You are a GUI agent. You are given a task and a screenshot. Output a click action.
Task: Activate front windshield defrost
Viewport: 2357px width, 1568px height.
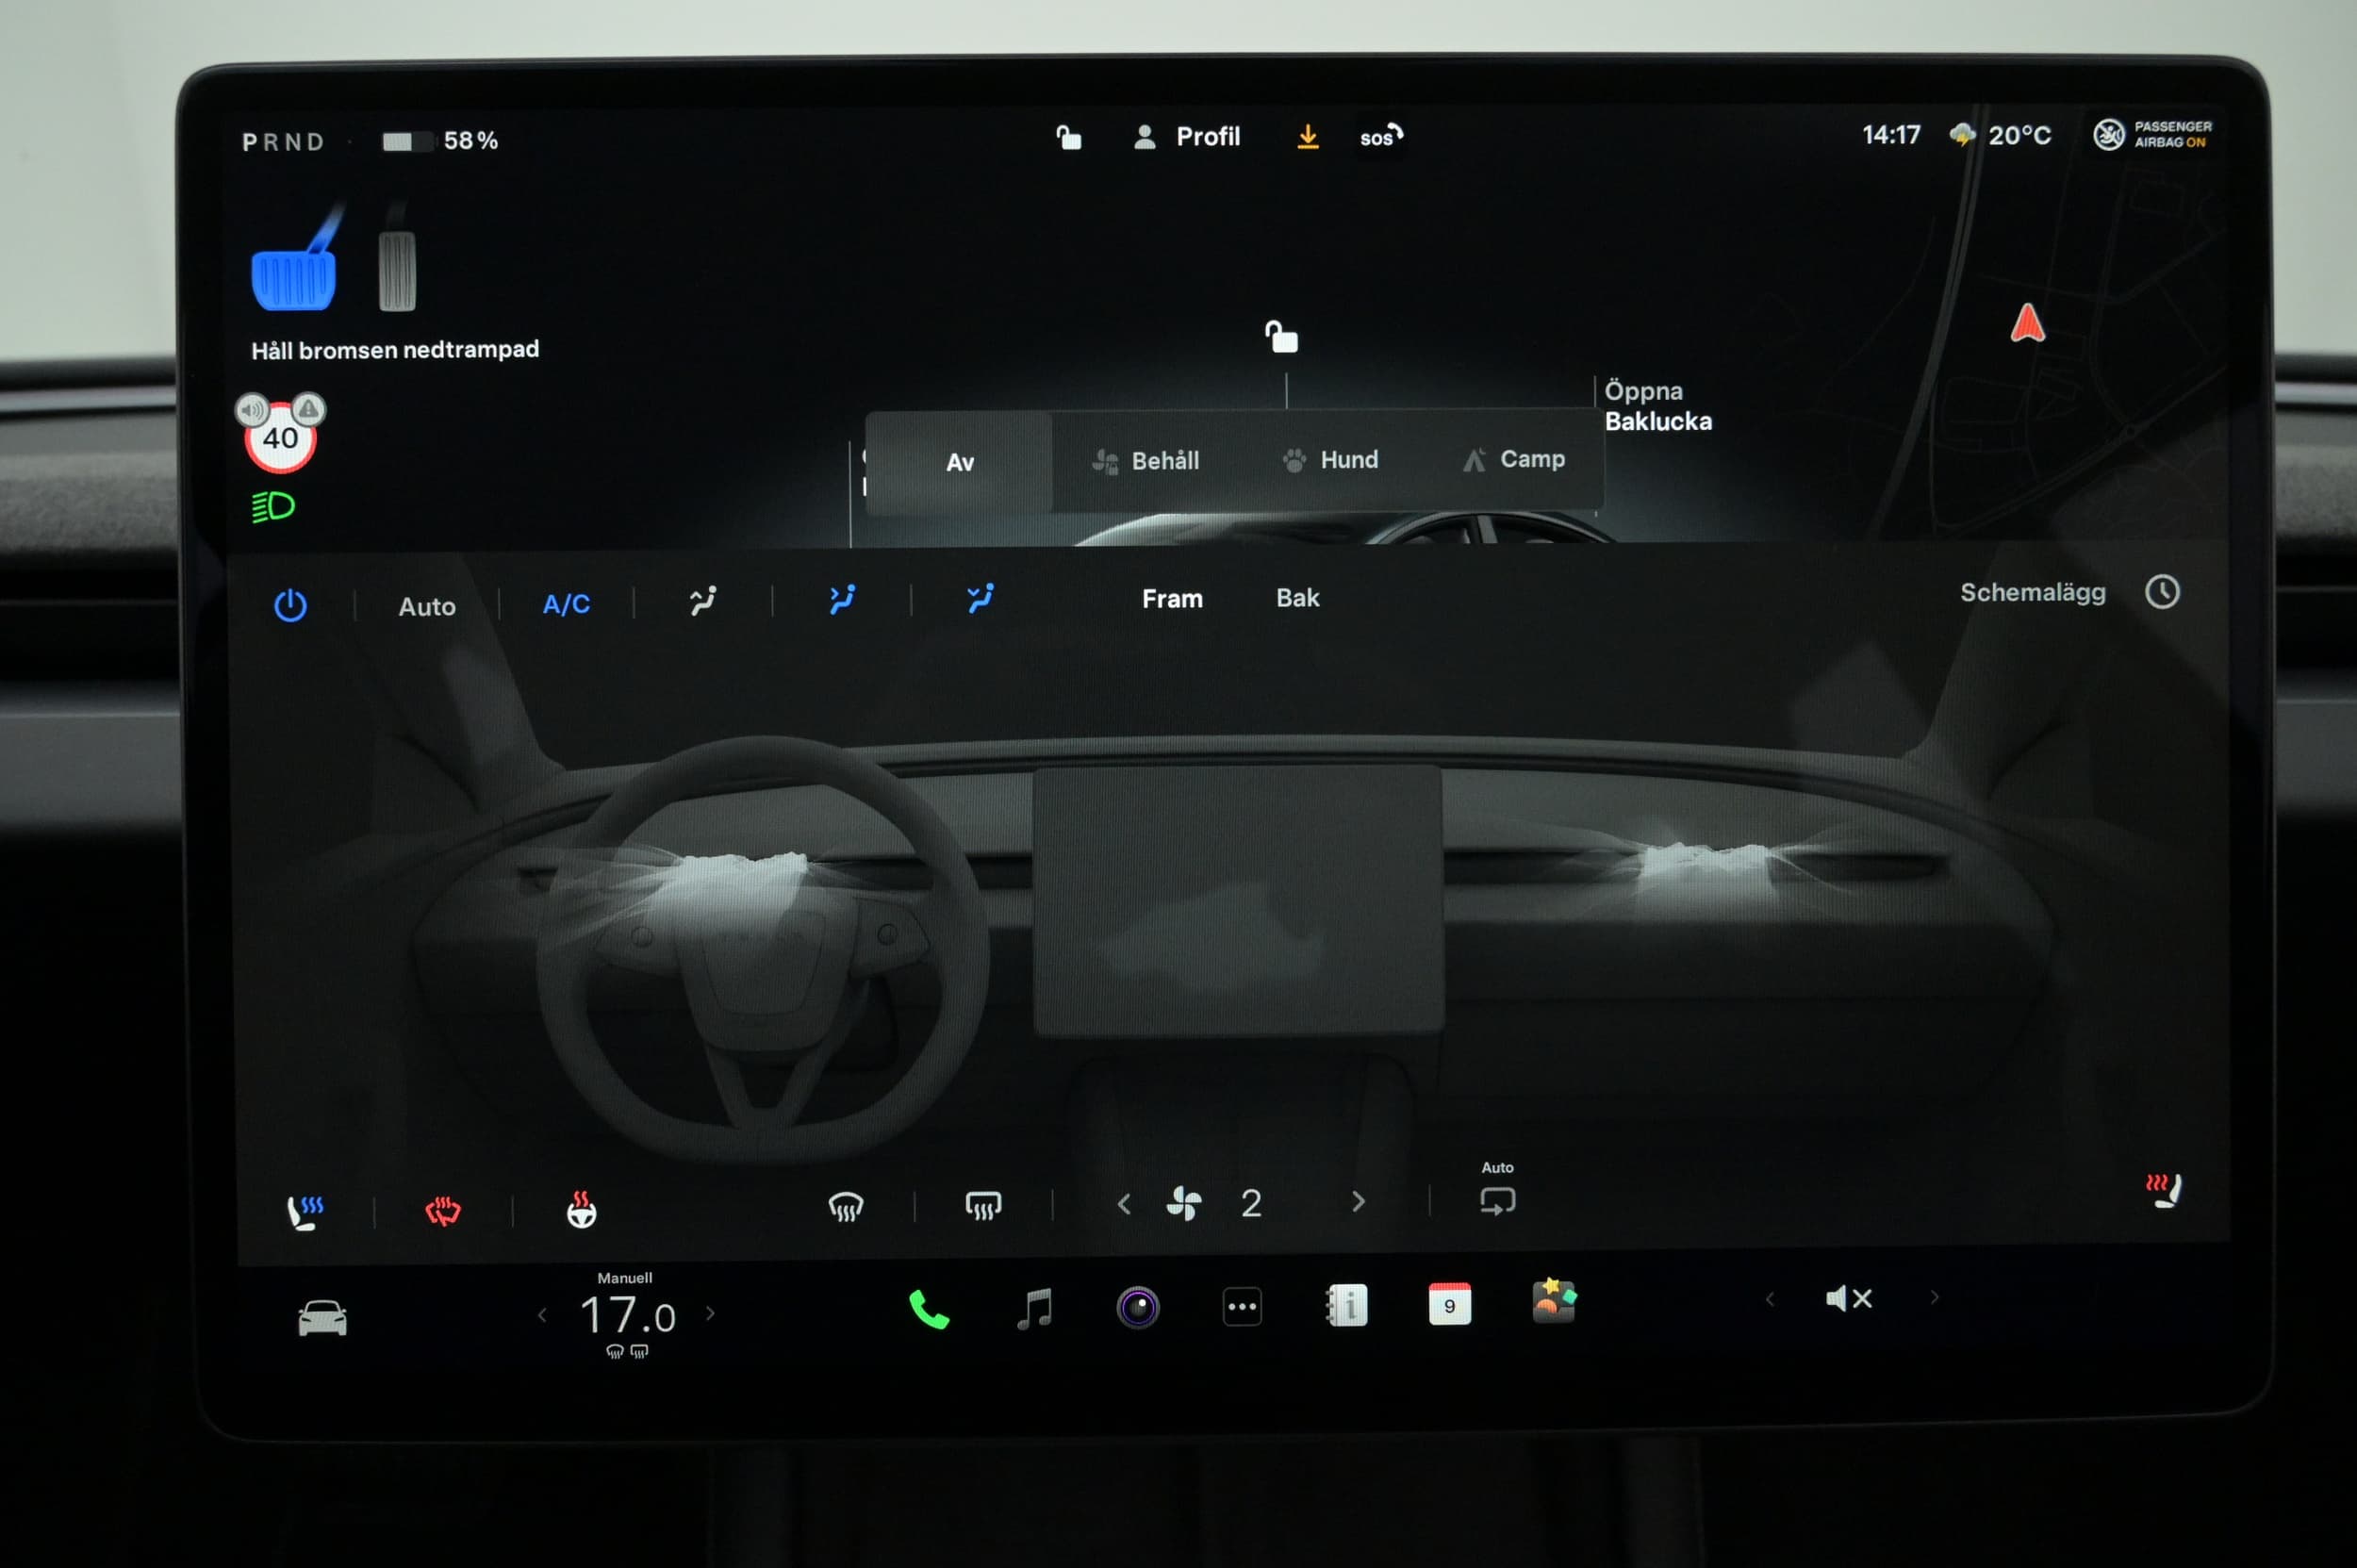(845, 1207)
